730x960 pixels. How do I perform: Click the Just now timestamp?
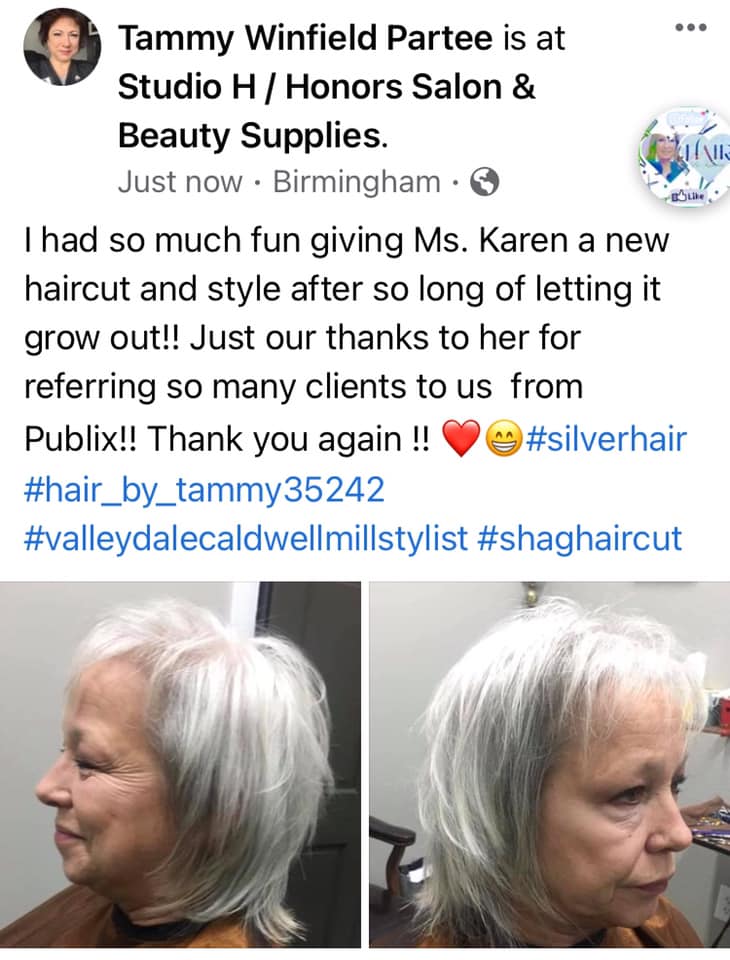pos(180,182)
